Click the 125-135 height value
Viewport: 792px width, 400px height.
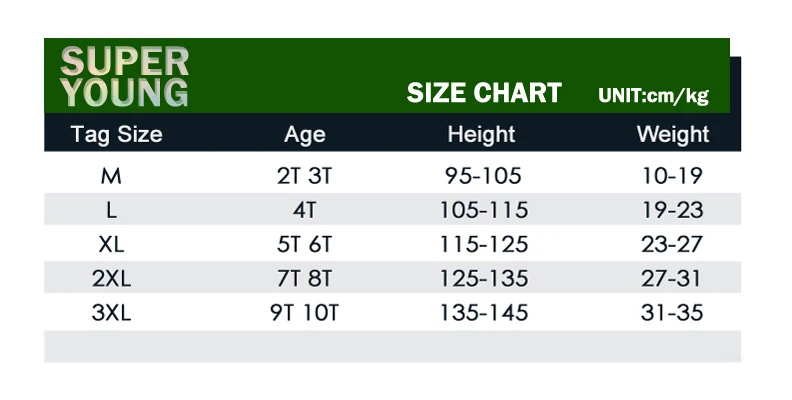coord(484,279)
